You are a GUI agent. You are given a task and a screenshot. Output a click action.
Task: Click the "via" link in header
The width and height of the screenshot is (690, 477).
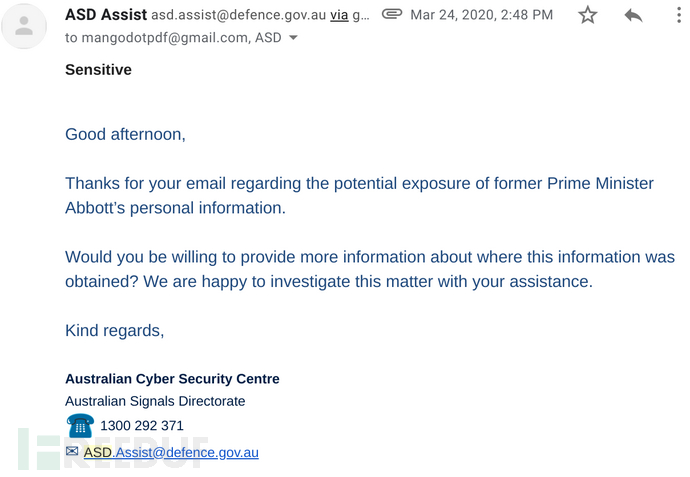(x=339, y=15)
